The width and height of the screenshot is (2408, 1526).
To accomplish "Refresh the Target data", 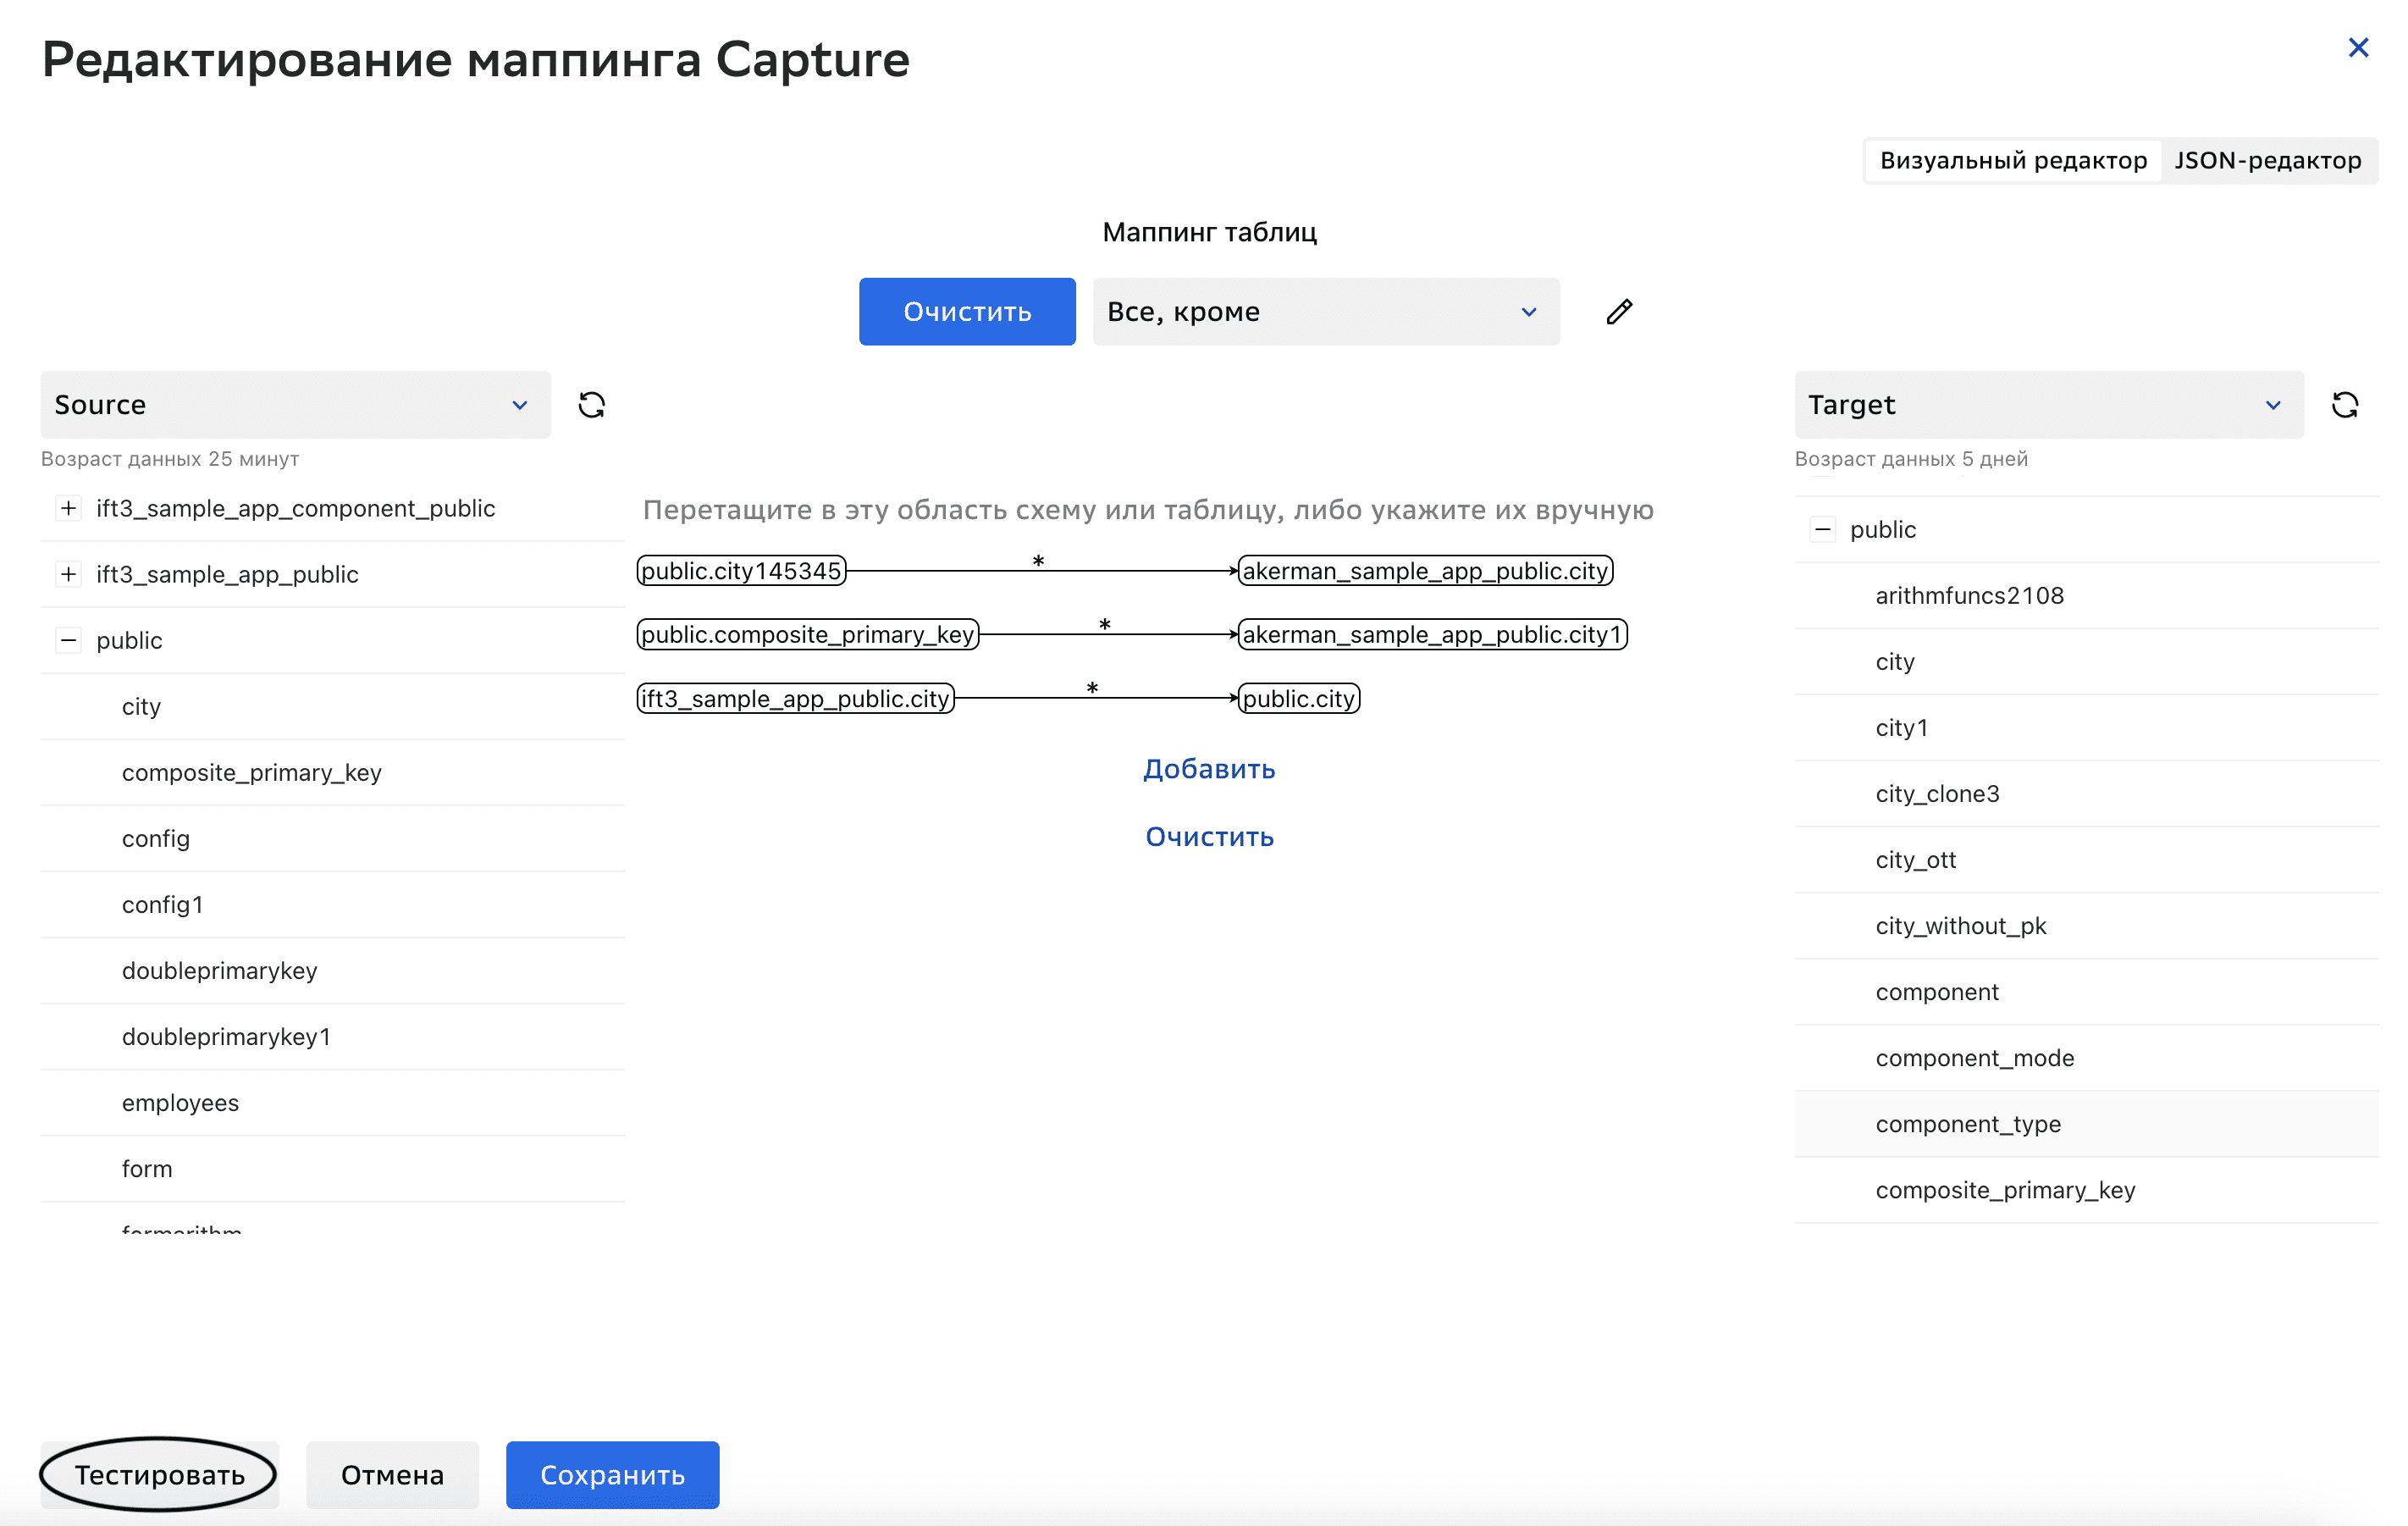I will click(2345, 405).
